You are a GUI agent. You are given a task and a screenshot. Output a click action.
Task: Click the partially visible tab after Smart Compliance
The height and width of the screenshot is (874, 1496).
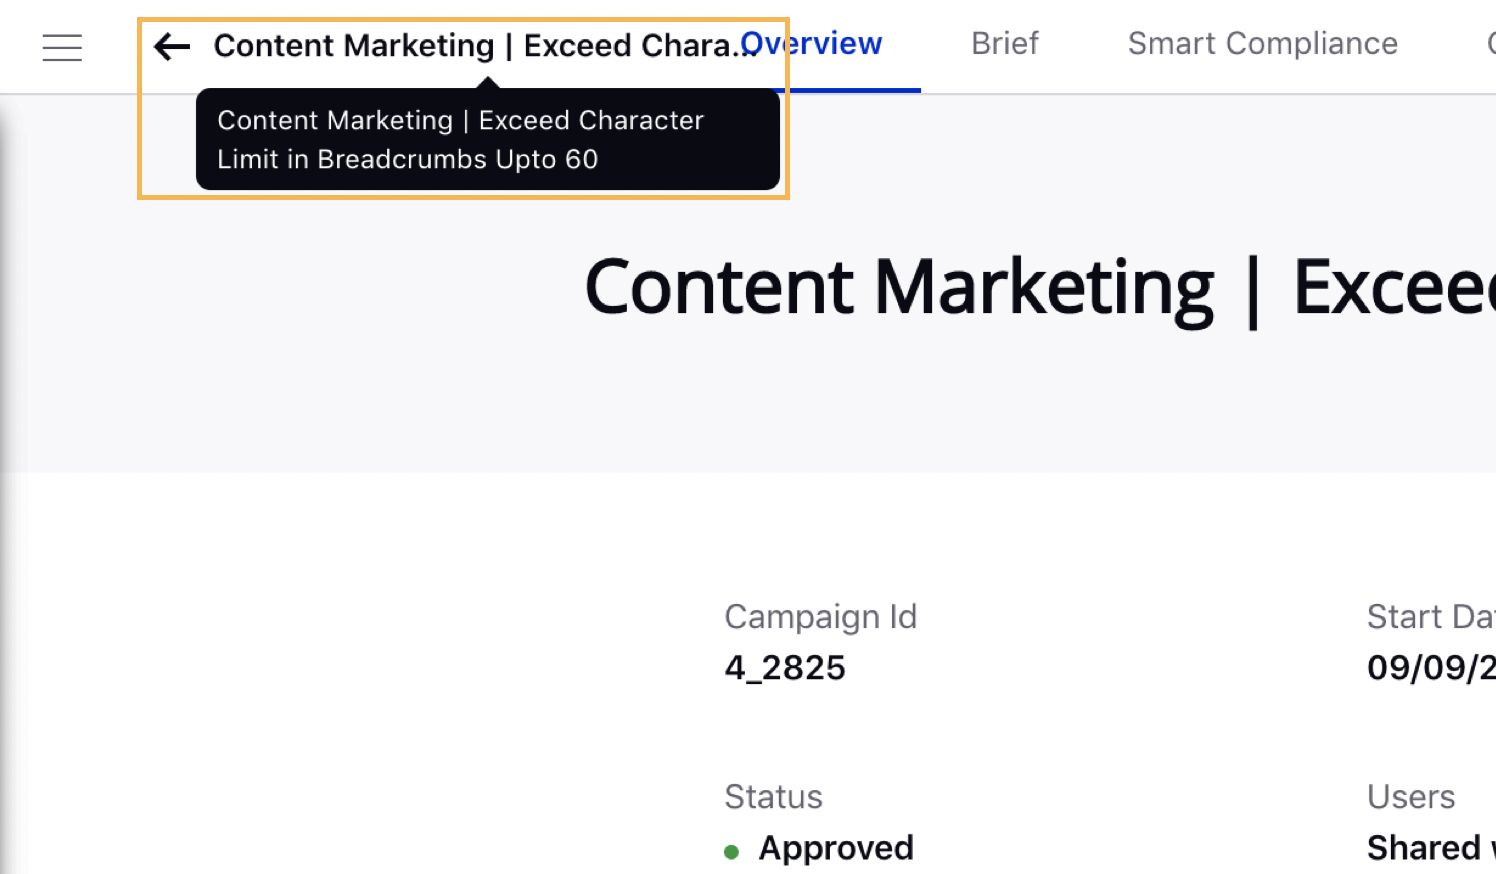[1491, 44]
